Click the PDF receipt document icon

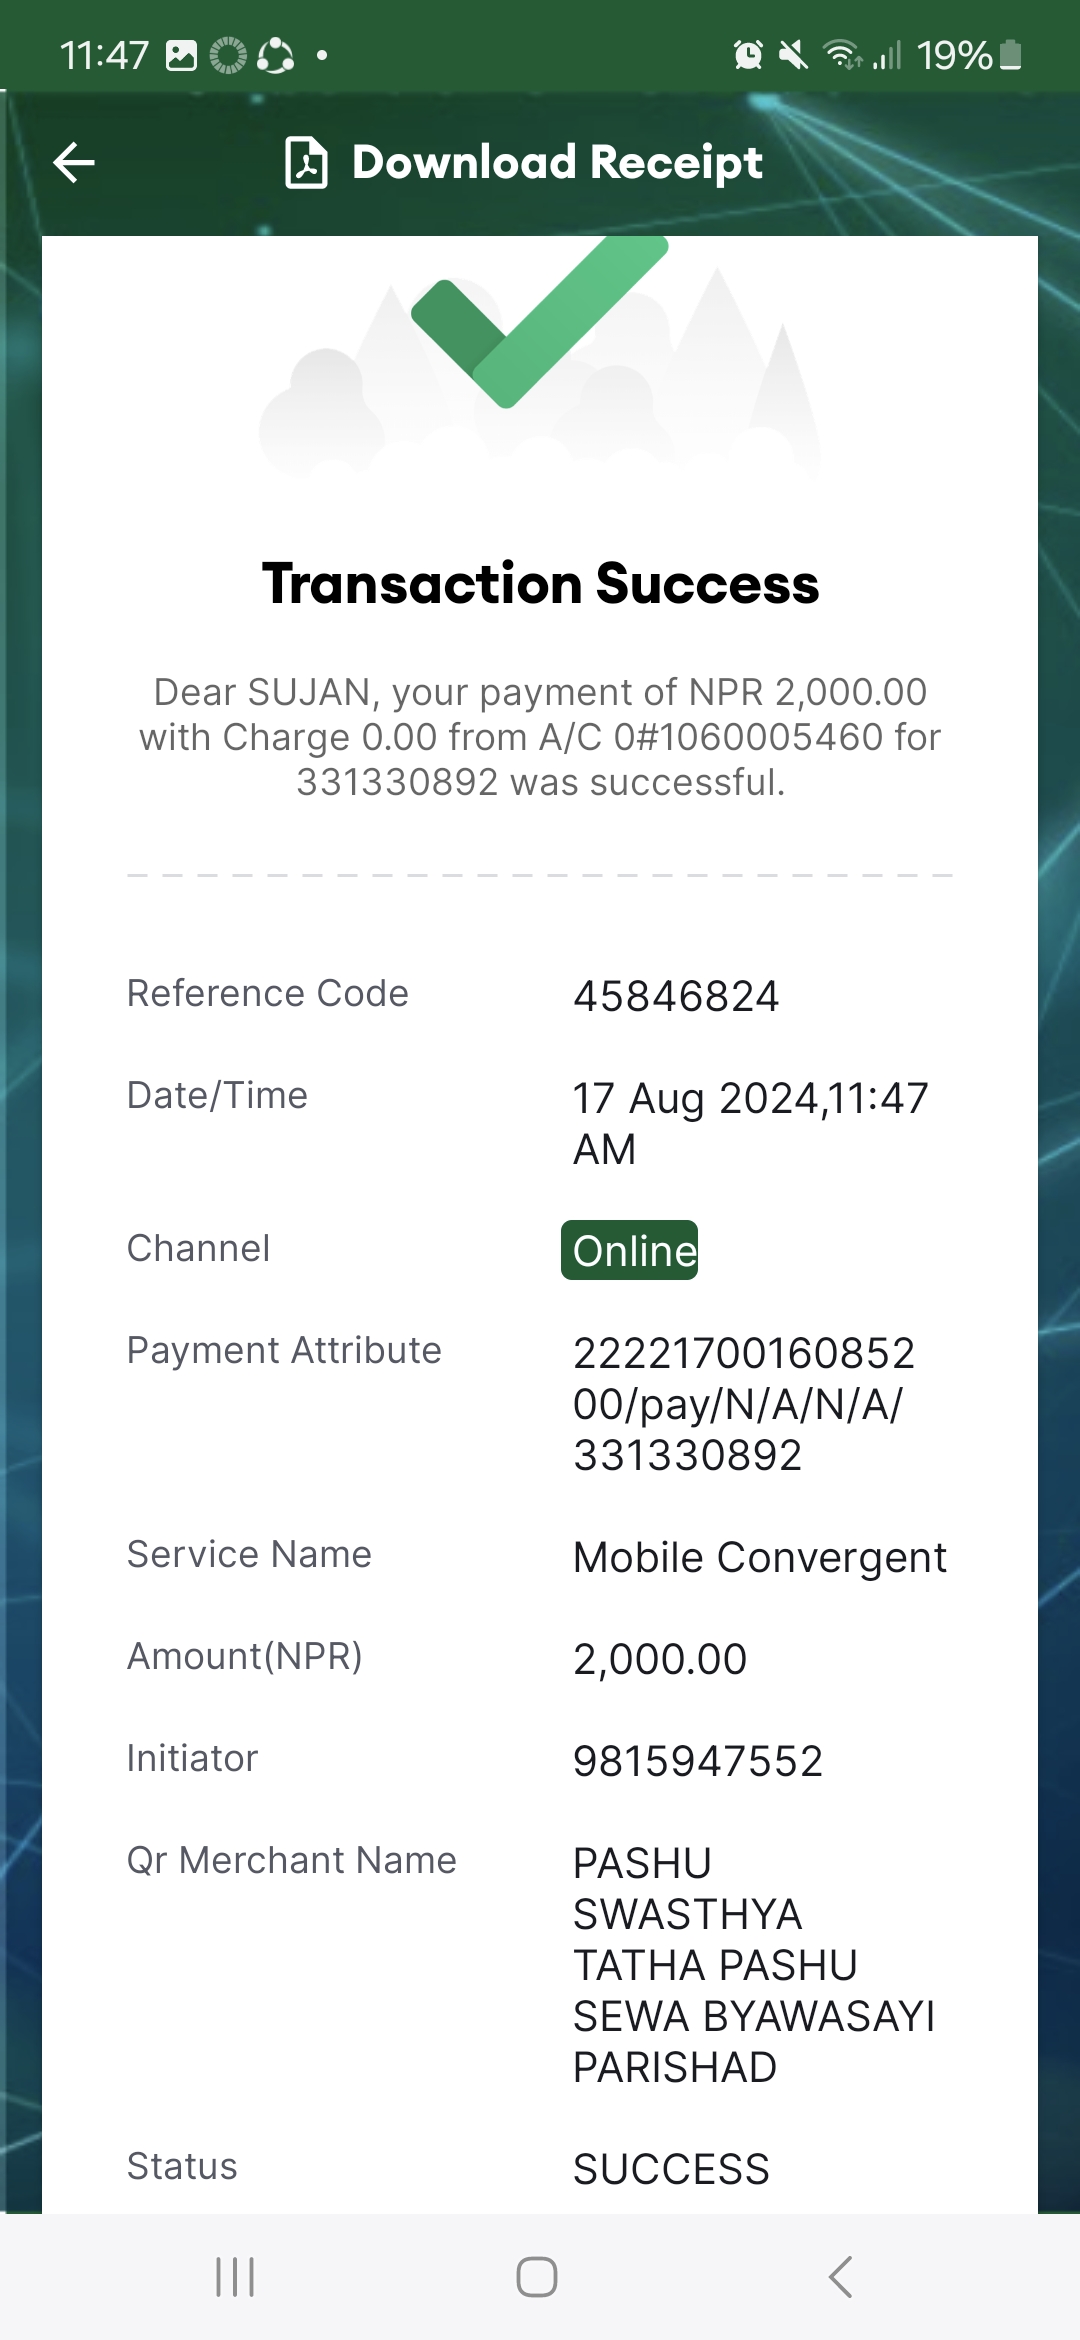[x=306, y=163]
